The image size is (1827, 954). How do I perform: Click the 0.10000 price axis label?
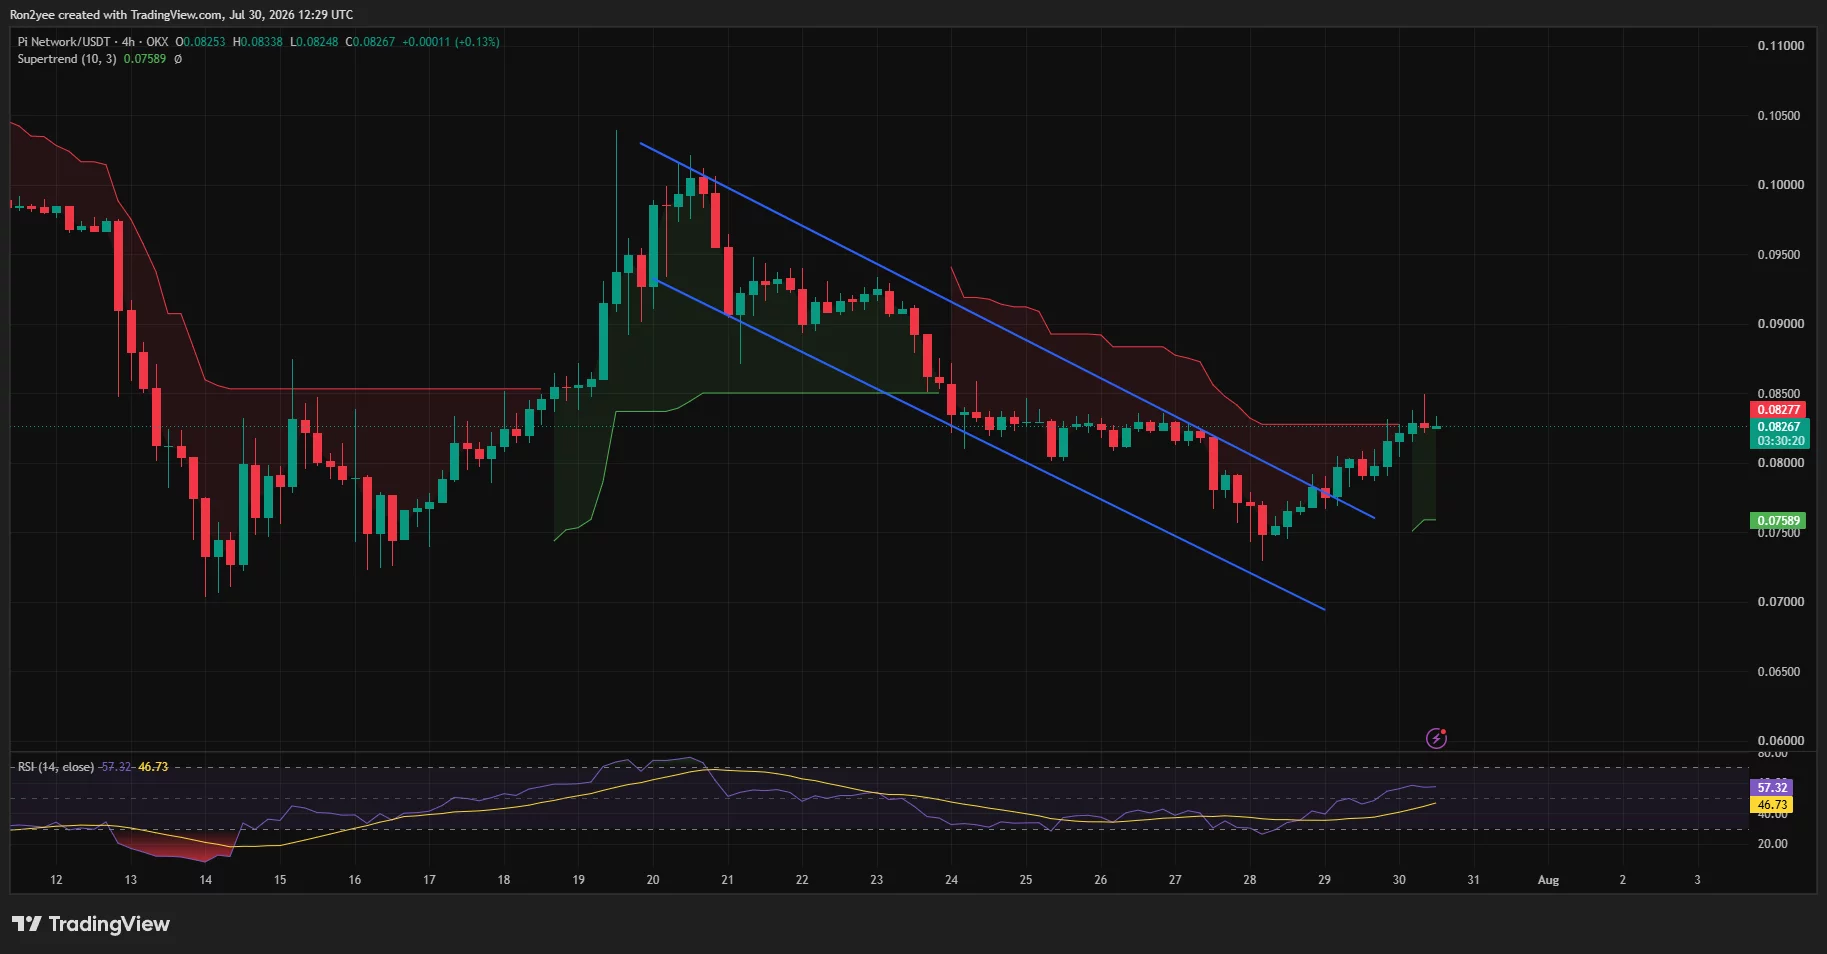pyautogui.click(x=1781, y=185)
